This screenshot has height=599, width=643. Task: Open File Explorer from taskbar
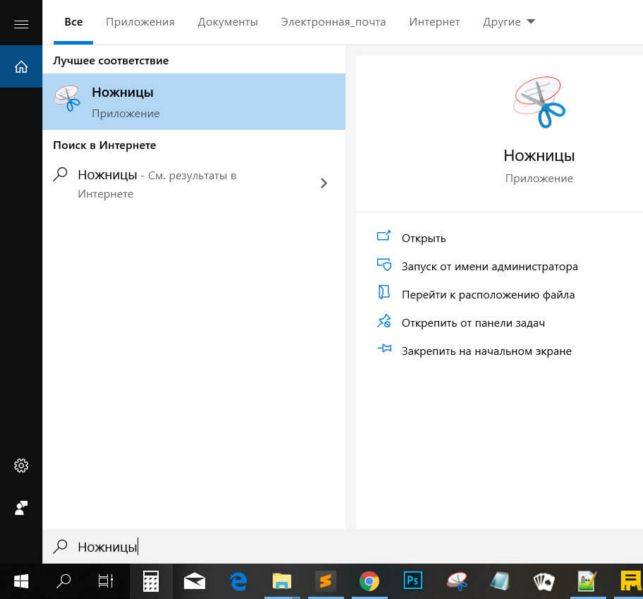(x=282, y=581)
